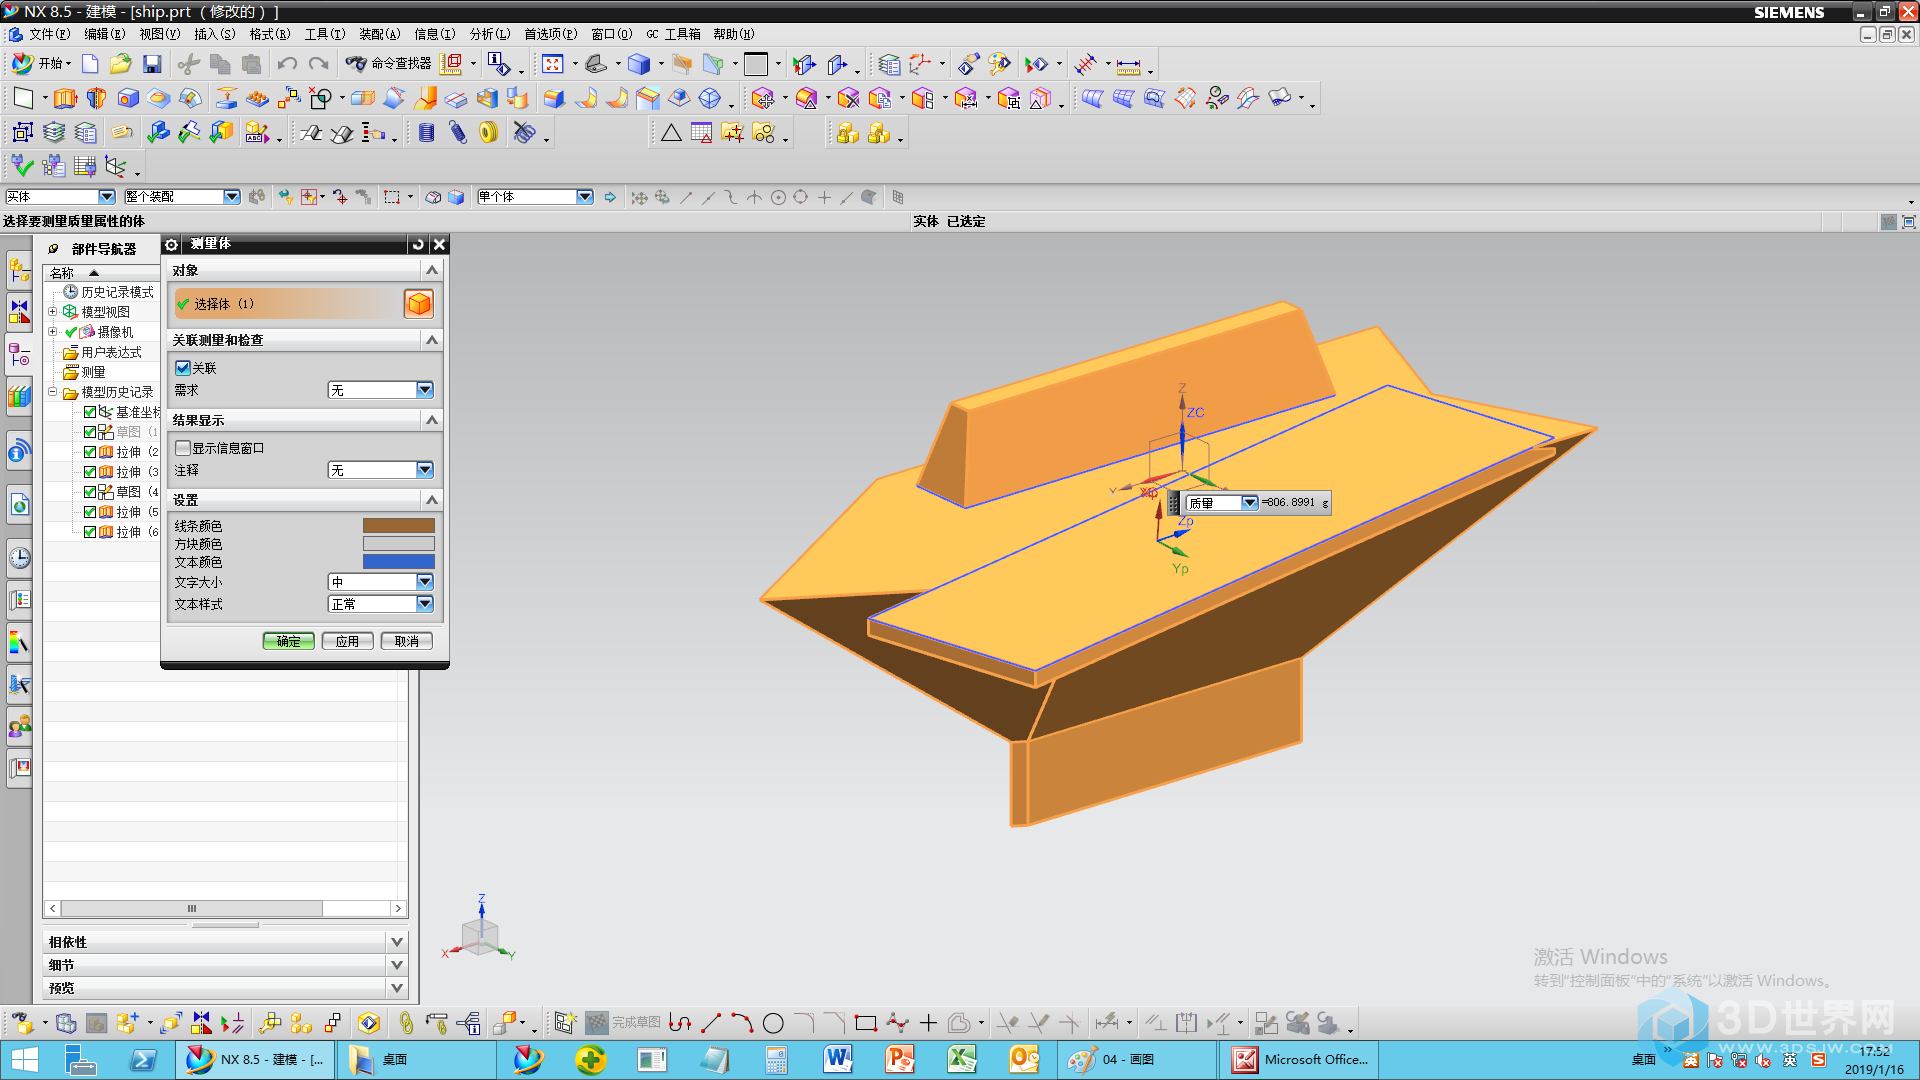The width and height of the screenshot is (1920, 1080).
Task: Select the Circle sketch tool in the bottom toolbar
Action: 773,1023
